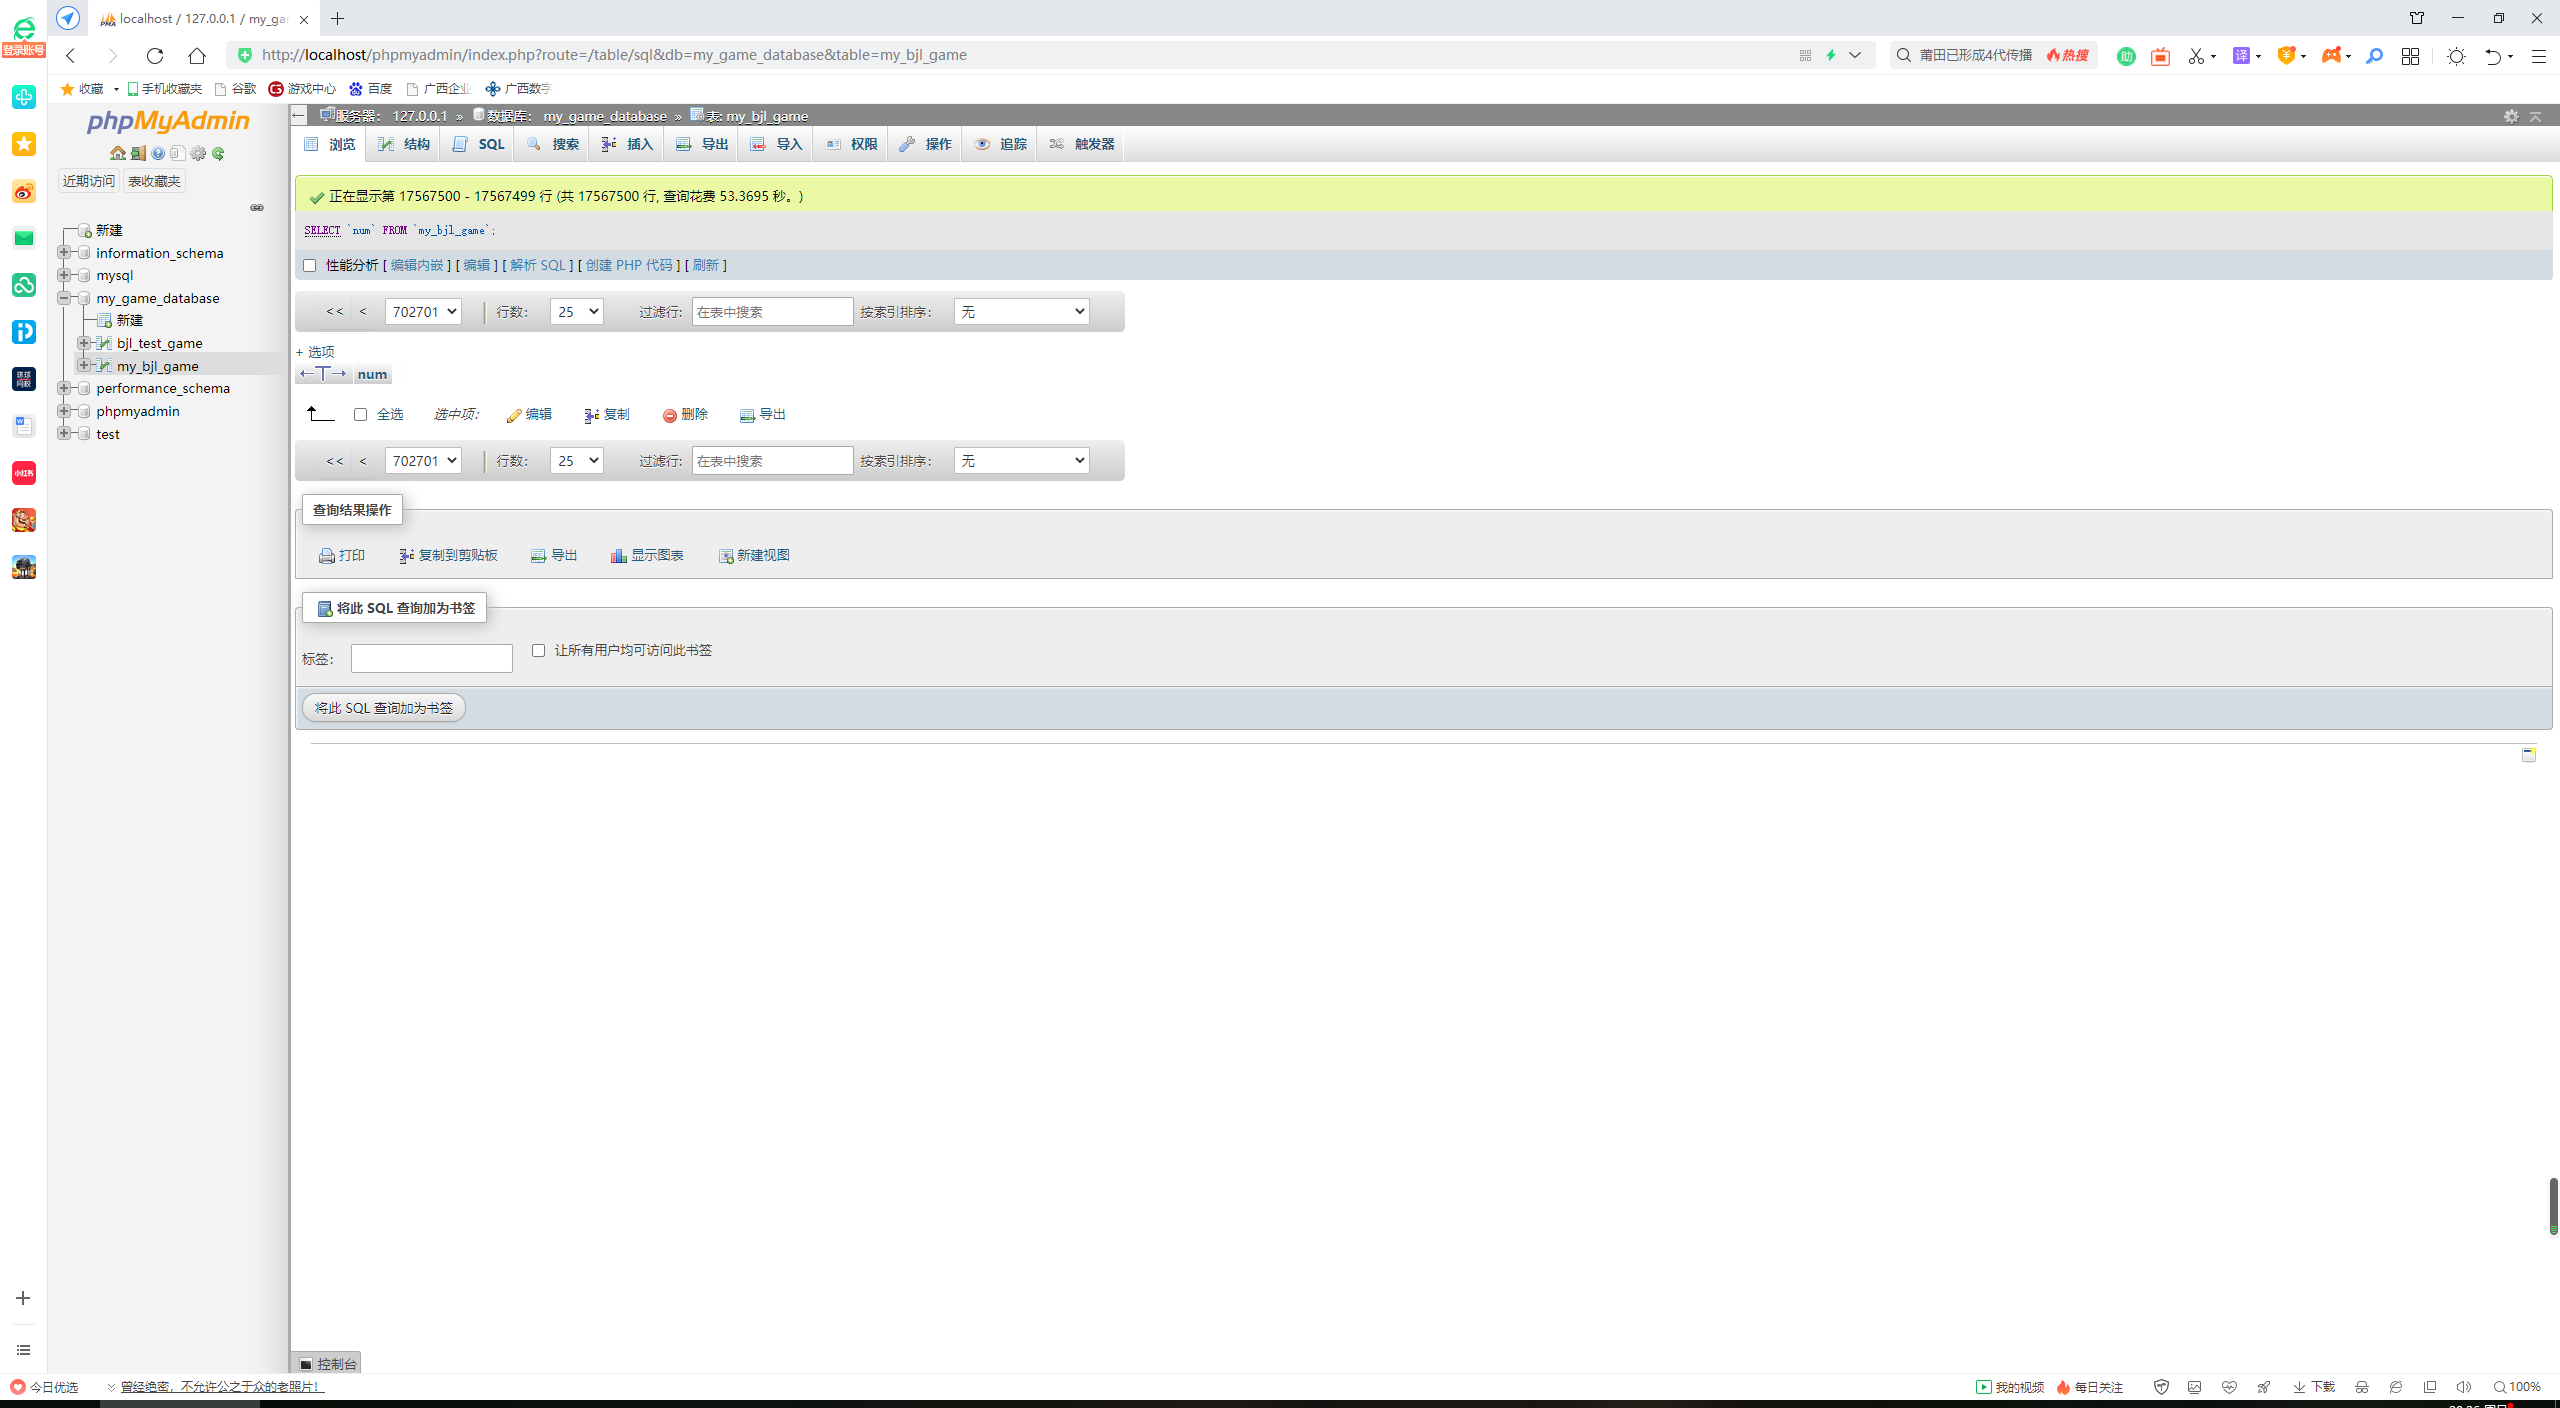Open the MySQL docs copy icon
This screenshot has height=1408, width=2560.
[x=178, y=153]
